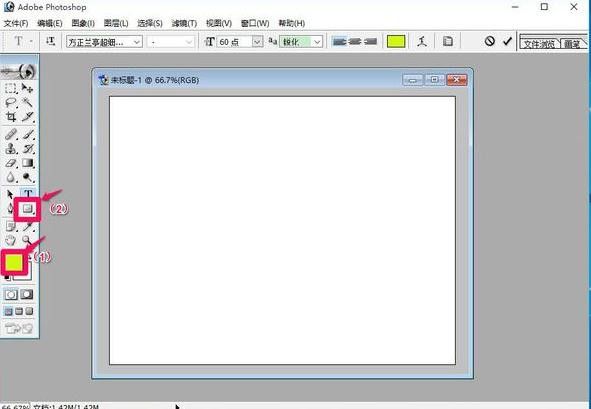This screenshot has height=409, width=591.
Task: Commit the current text edits
Action: click(507, 41)
